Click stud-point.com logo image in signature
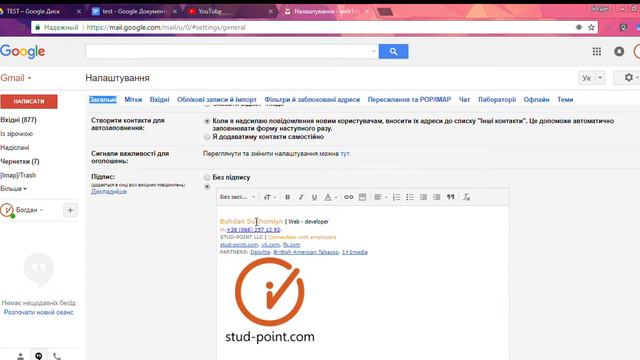The height and width of the screenshot is (360, 640). (x=270, y=300)
